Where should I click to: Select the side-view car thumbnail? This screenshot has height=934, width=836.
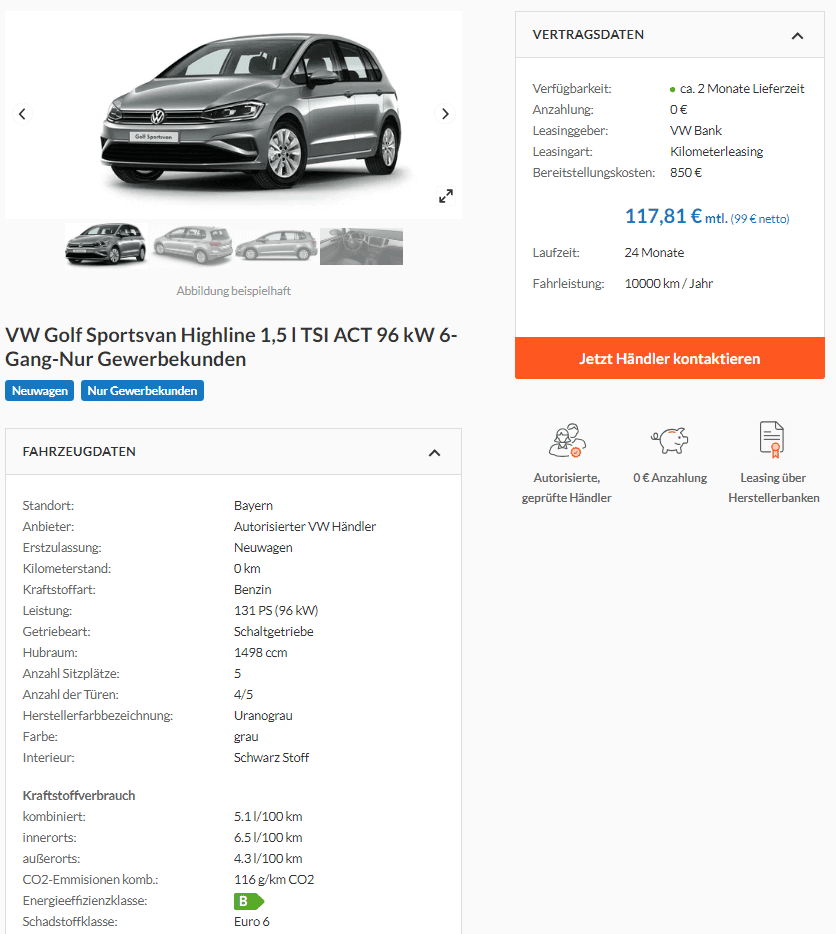tap(276, 245)
